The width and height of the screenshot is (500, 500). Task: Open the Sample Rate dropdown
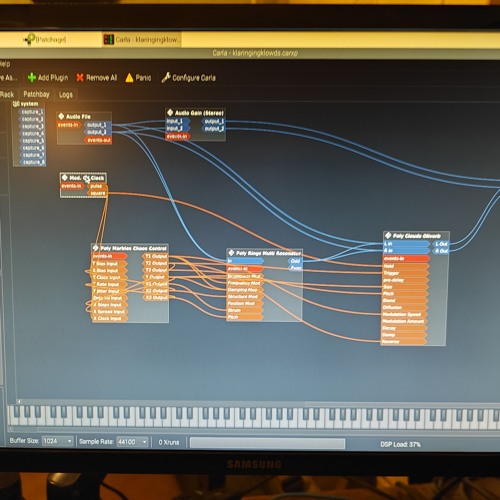tap(132, 442)
